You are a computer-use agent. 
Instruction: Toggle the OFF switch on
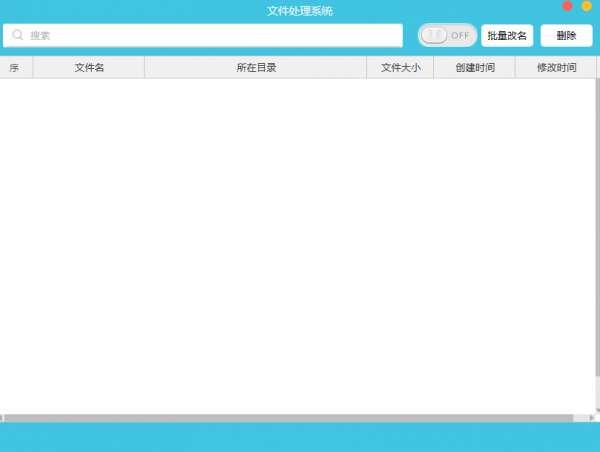pos(446,35)
